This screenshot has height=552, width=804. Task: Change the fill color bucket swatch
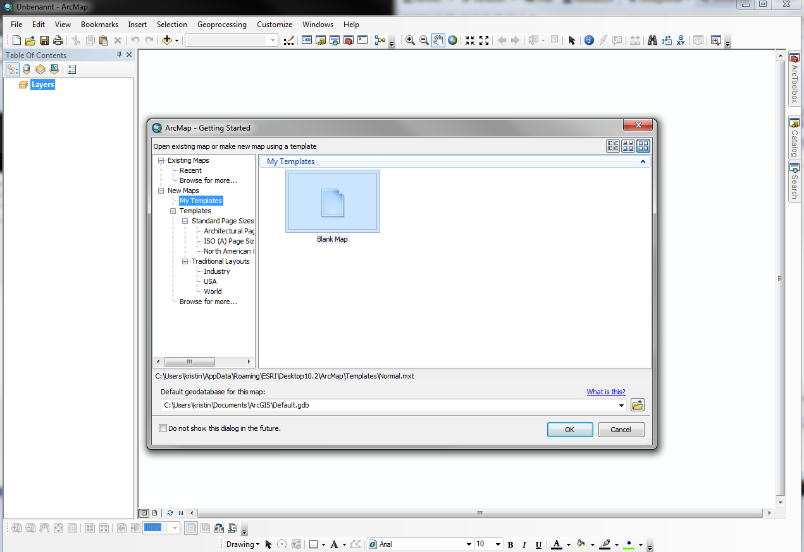pos(581,544)
